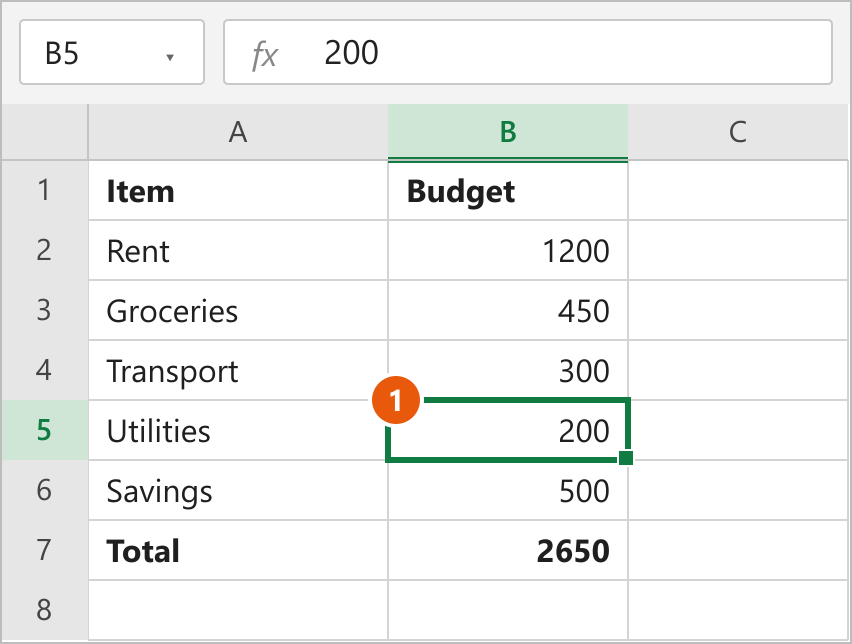Select the 'Budget' header cell
852x644 pixels.
point(508,190)
